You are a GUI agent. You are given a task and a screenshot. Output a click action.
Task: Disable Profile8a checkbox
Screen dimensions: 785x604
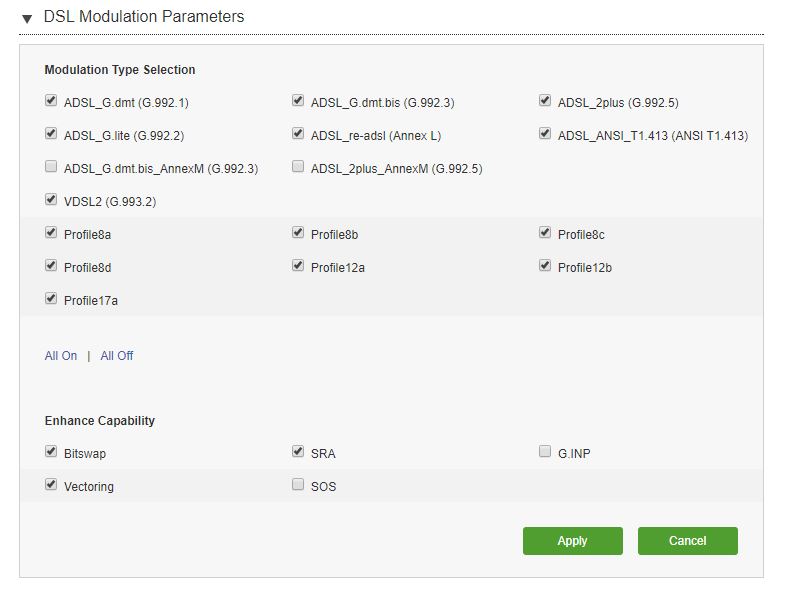(x=51, y=232)
